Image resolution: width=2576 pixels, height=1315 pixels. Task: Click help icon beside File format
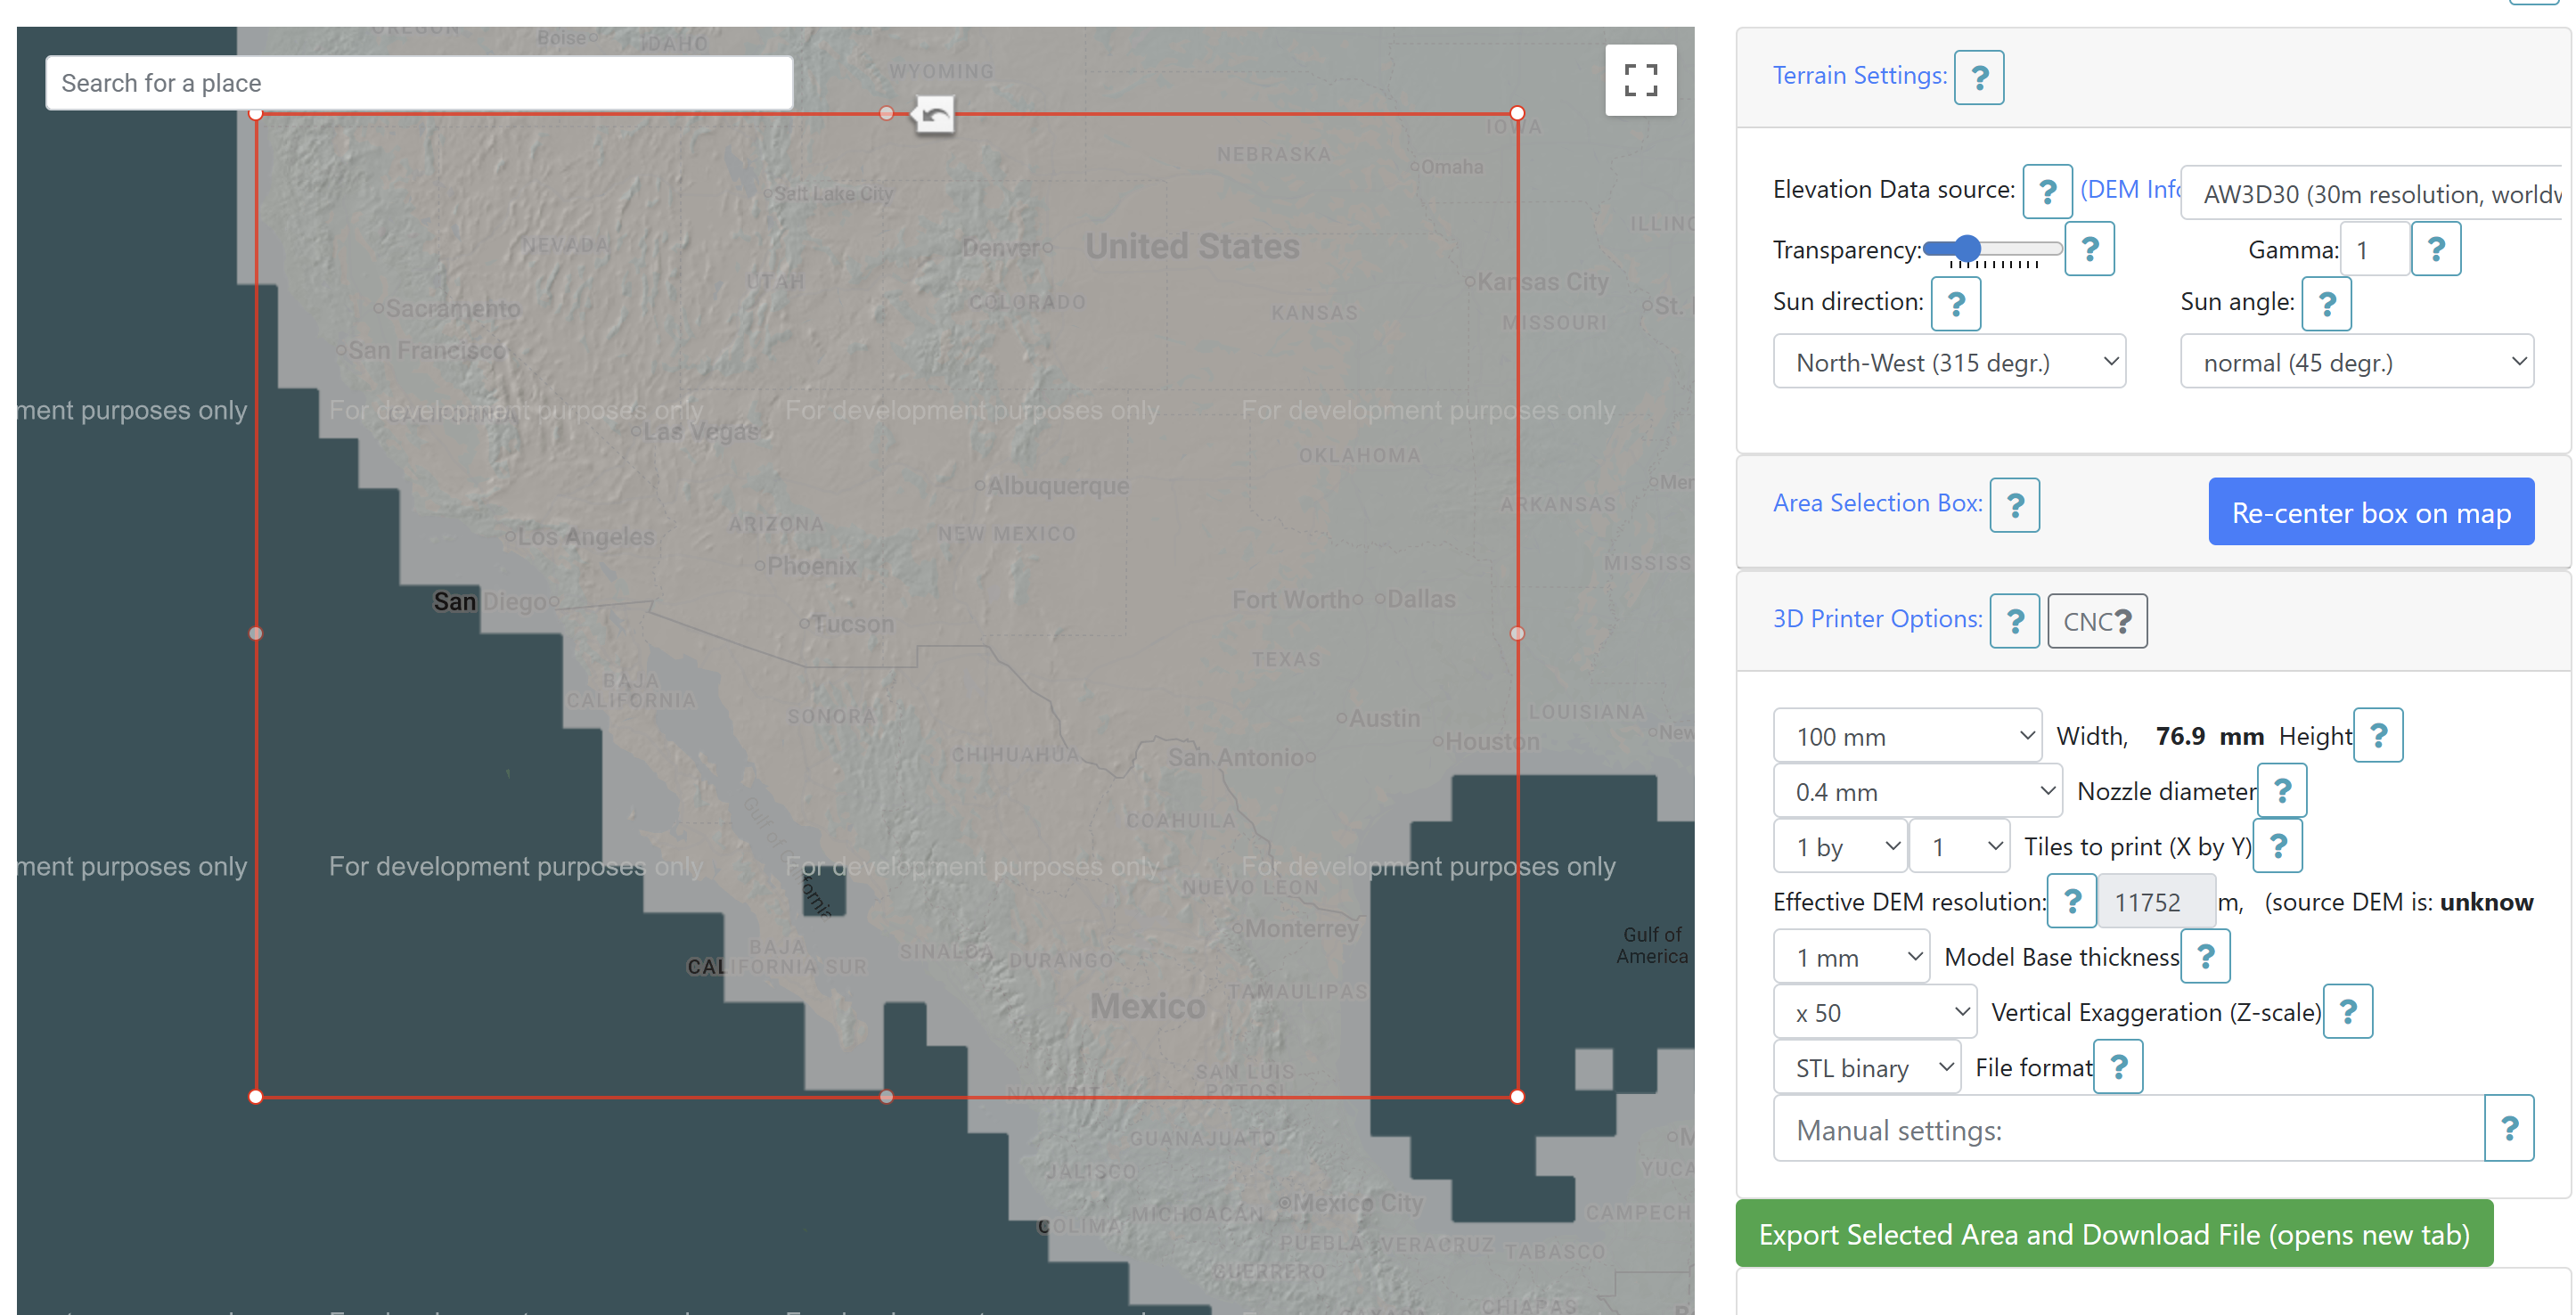2117,1067
